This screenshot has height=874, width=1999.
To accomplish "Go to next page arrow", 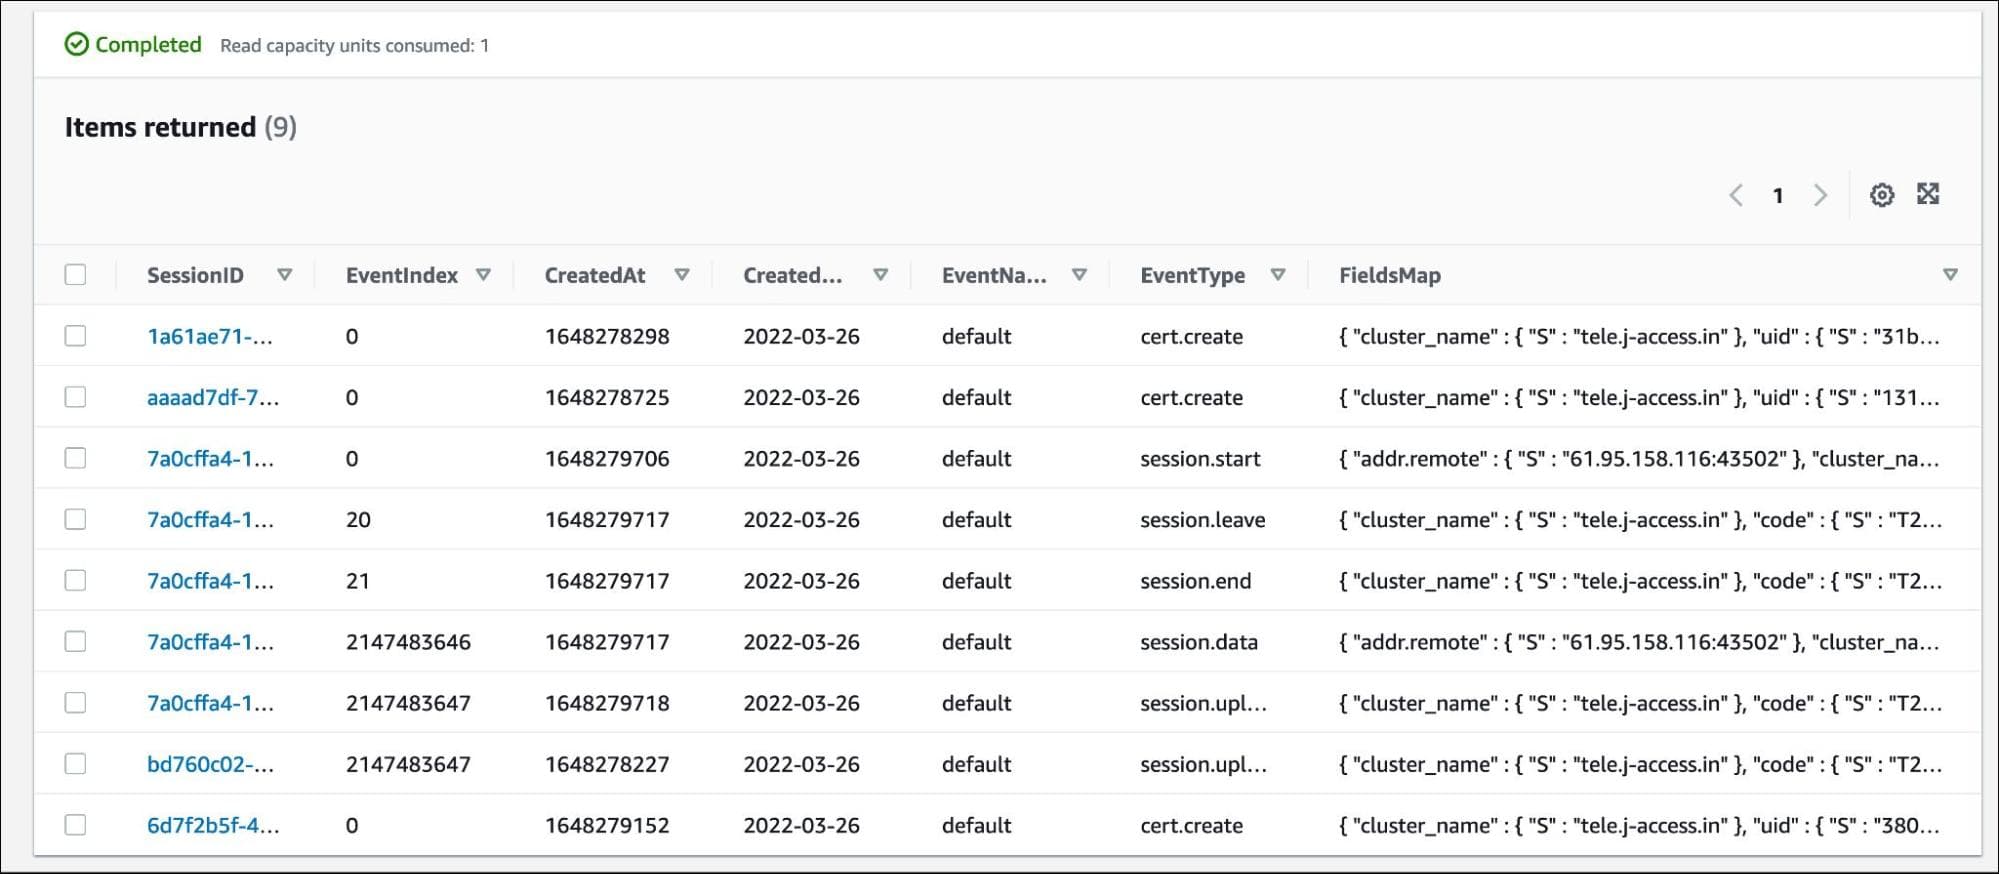I will click(x=1820, y=195).
